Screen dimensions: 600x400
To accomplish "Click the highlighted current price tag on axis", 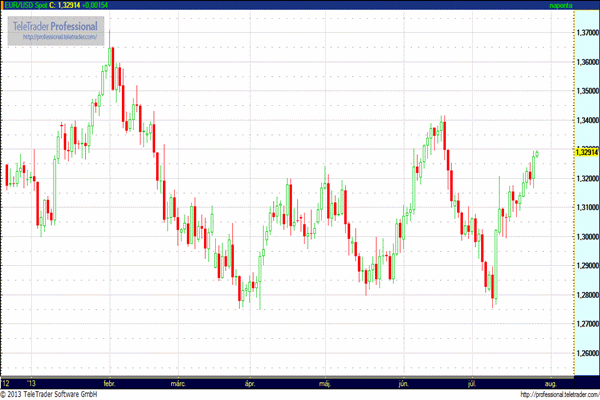I will tap(585, 151).
